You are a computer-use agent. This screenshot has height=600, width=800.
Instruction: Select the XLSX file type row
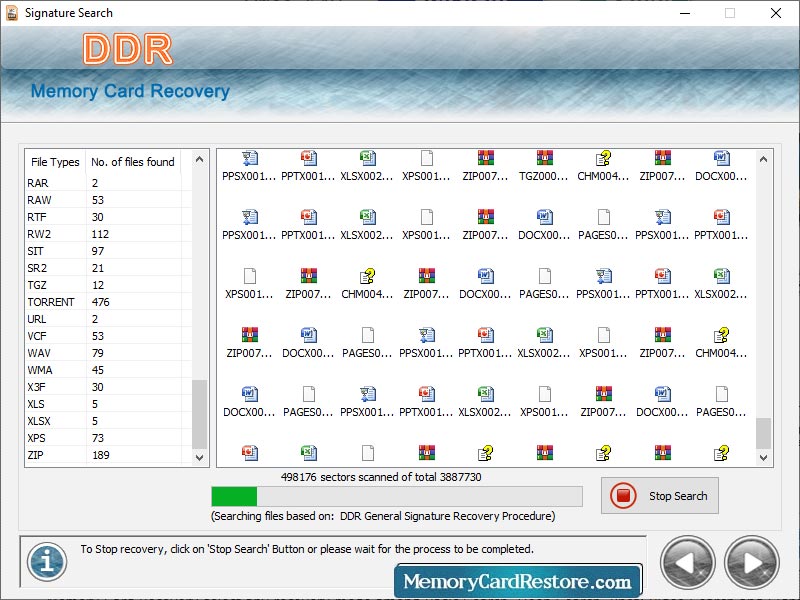pyautogui.click(x=108, y=421)
